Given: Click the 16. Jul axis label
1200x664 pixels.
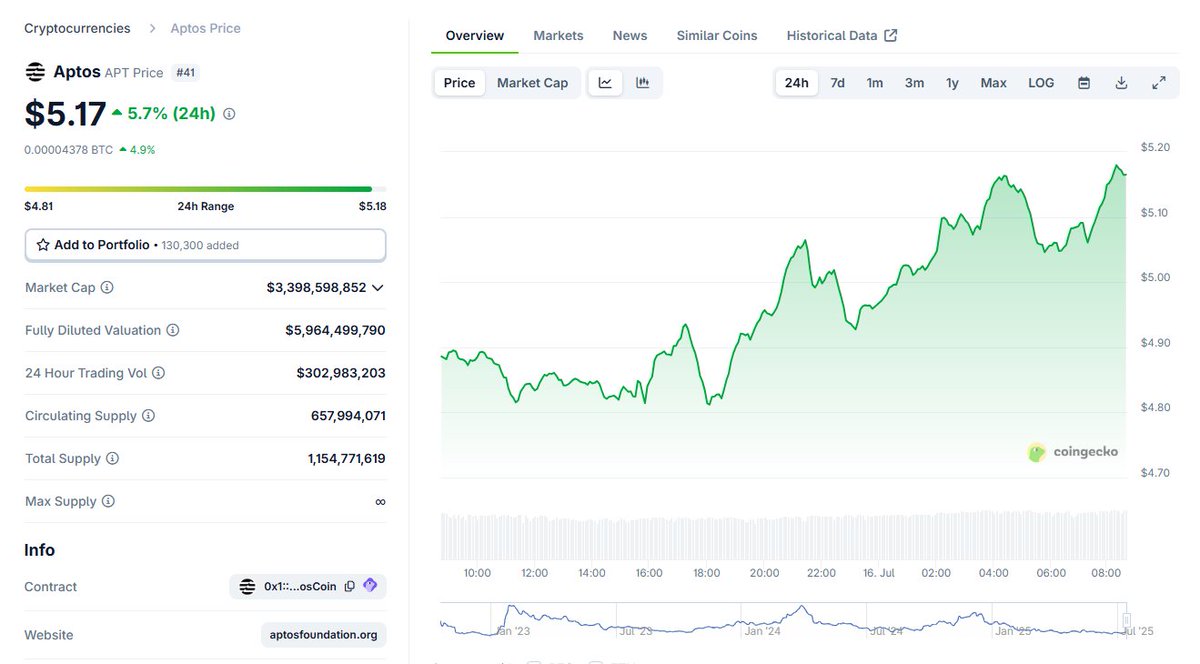Looking at the screenshot, I should (x=879, y=573).
